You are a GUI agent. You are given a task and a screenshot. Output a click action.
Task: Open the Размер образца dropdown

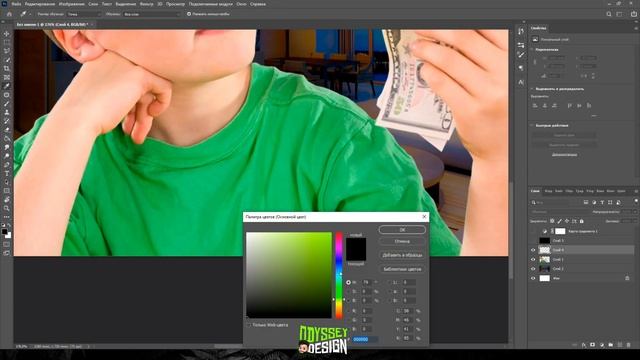click(84, 14)
